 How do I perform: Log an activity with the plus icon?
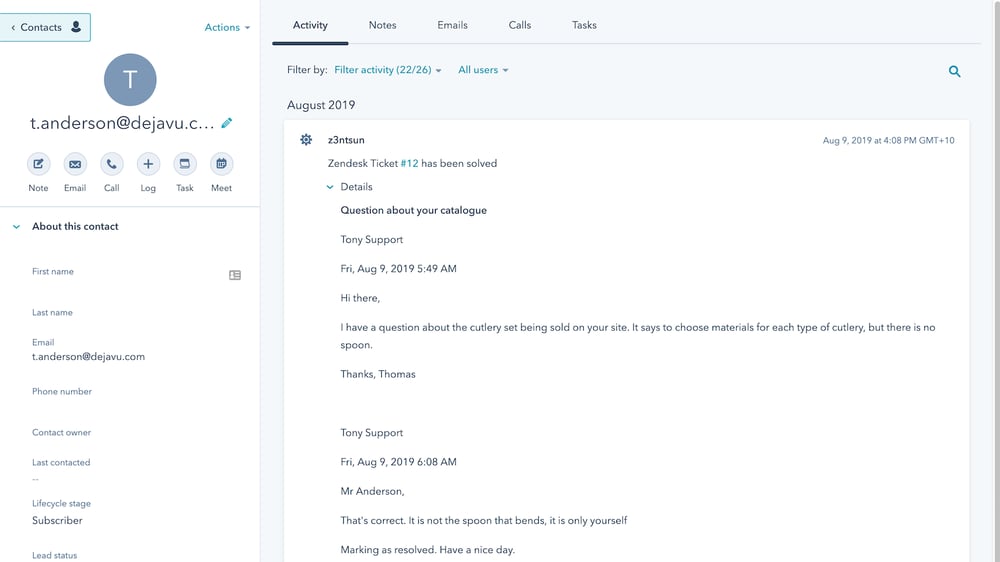(148, 164)
